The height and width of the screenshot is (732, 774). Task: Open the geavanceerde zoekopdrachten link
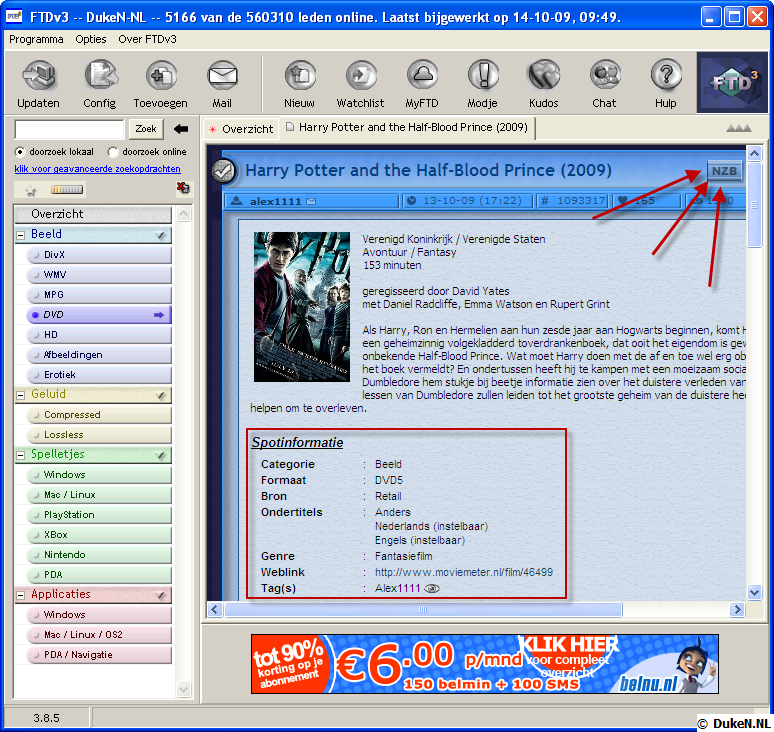coord(97,169)
